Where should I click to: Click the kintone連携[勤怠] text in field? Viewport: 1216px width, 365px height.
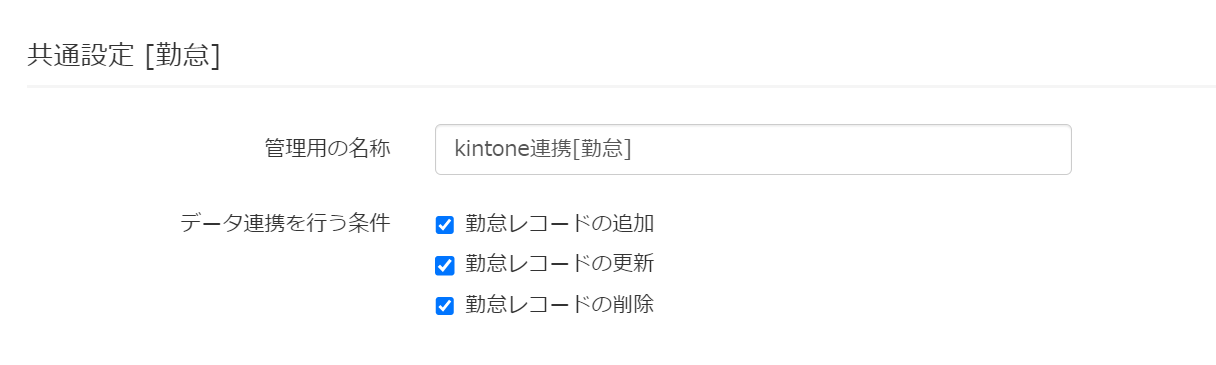click(542, 149)
